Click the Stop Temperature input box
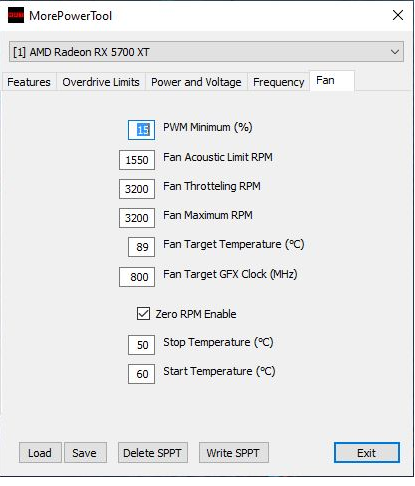Image resolution: width=415 pixels, height=486 pixels. click(141, 345)
